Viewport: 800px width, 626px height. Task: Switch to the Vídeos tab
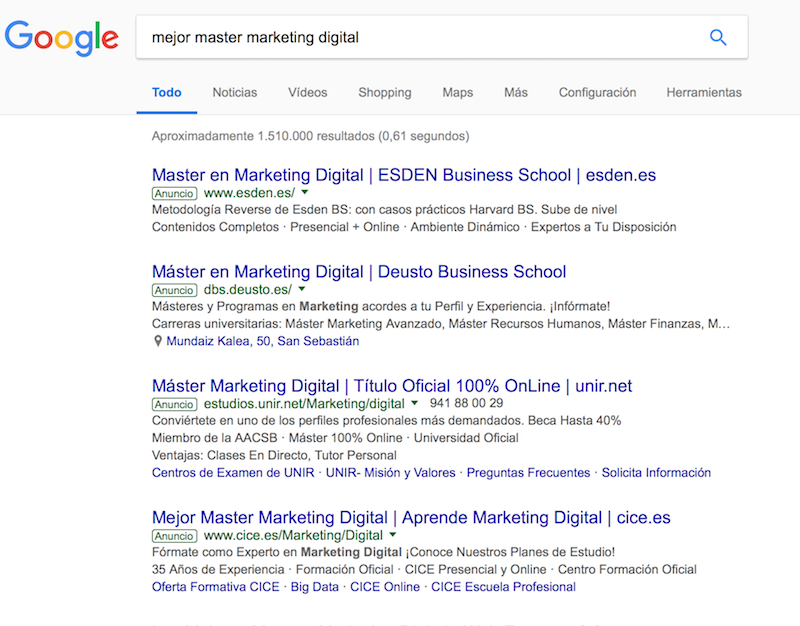click(x=307, y=92)
